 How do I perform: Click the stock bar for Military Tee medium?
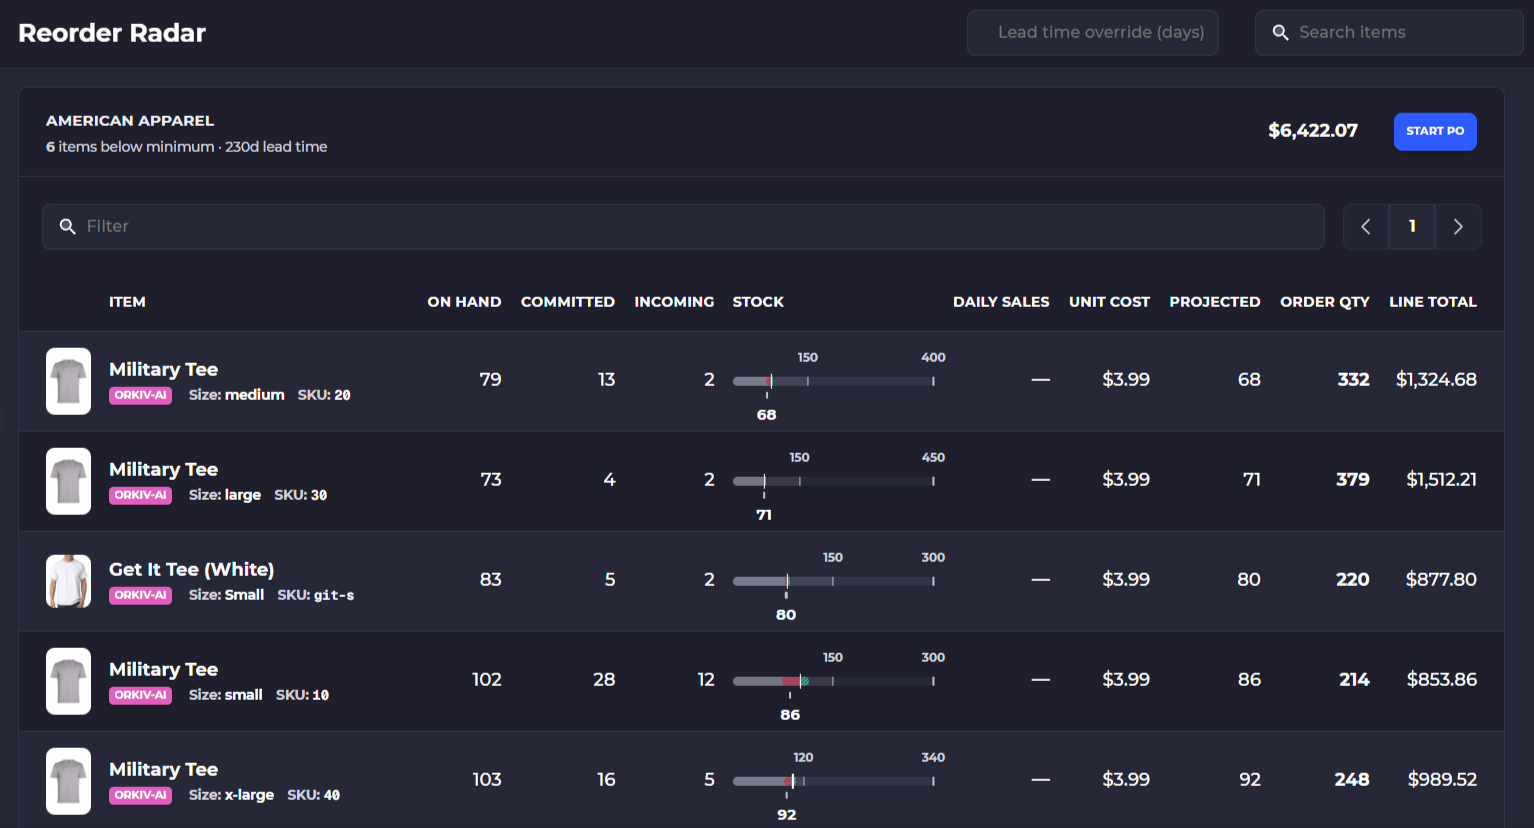tap(833, 381)
